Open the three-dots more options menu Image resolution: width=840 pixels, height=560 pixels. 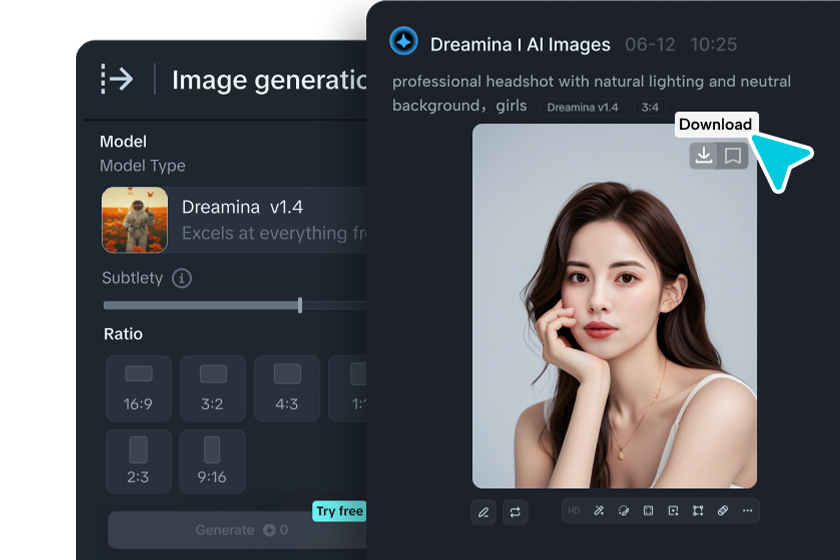(x=747, y=511)
